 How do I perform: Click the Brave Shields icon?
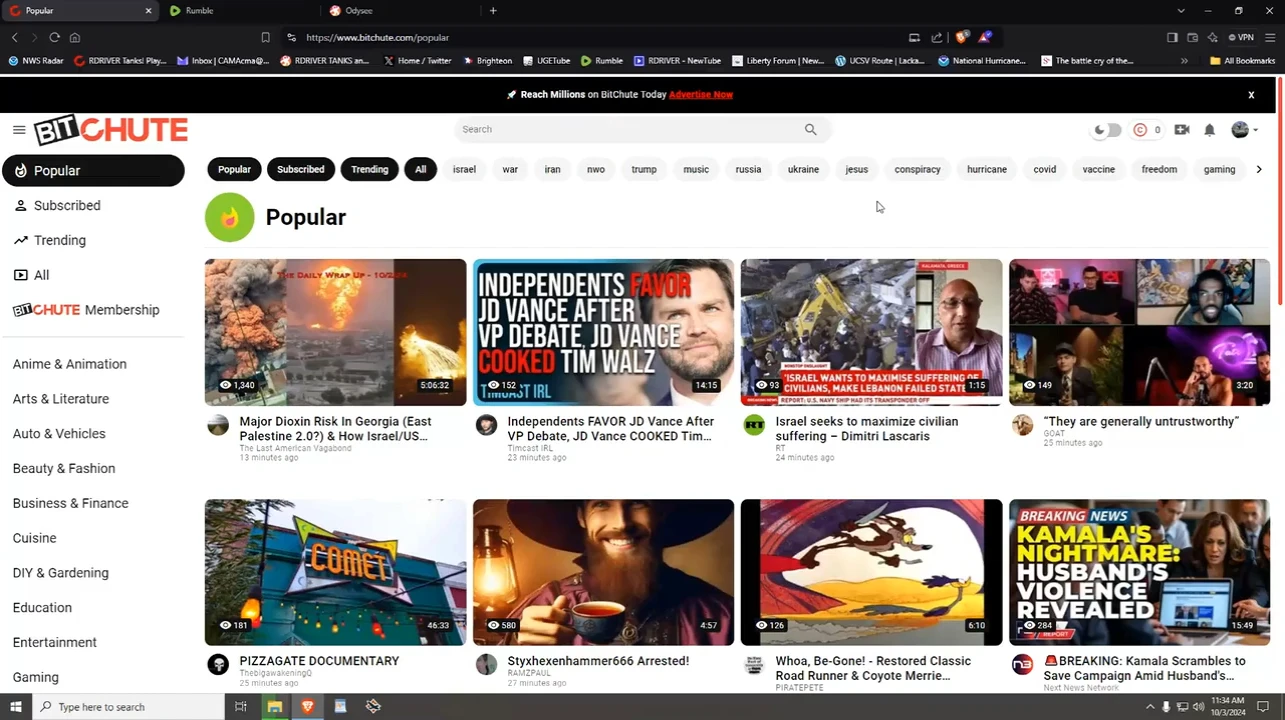(962, 37)
